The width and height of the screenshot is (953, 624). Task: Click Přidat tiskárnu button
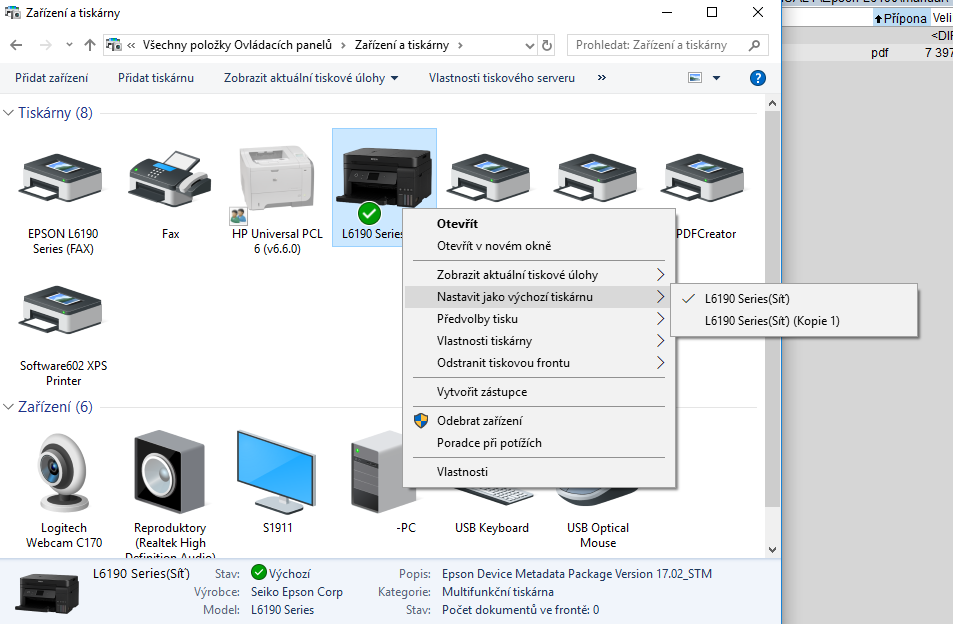(156, 78)
